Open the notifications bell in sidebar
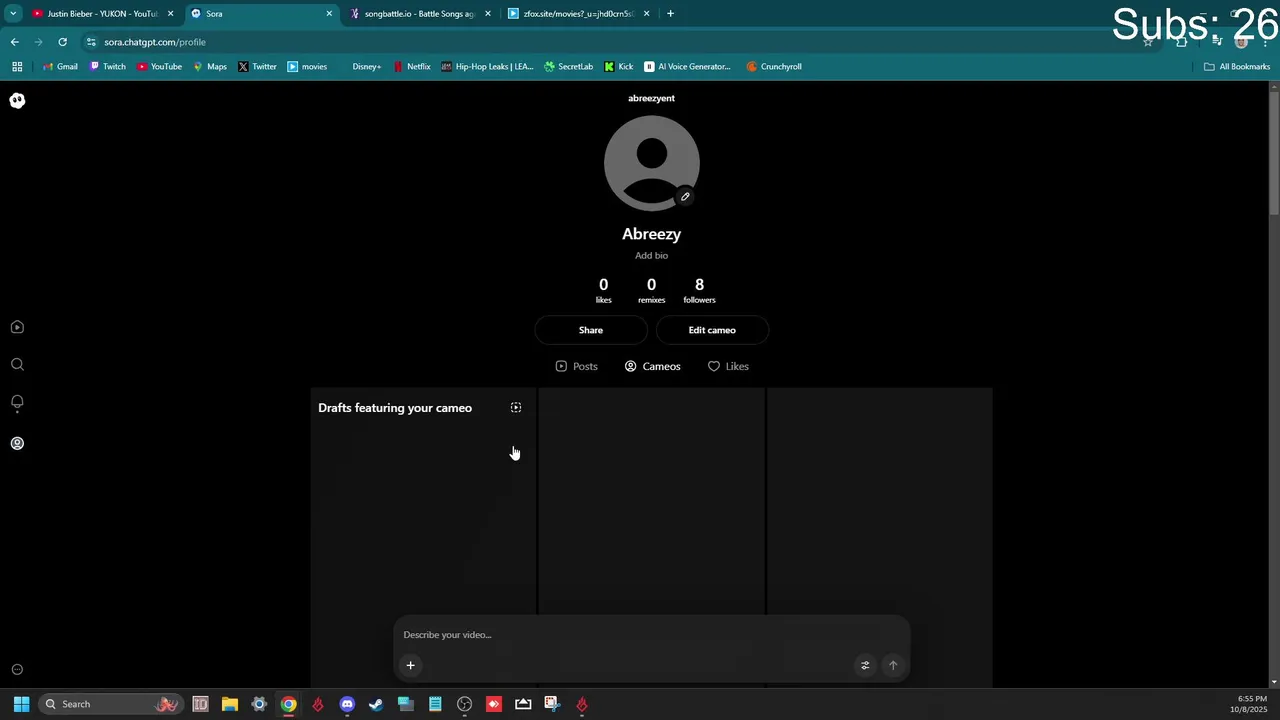 point(17,402)
